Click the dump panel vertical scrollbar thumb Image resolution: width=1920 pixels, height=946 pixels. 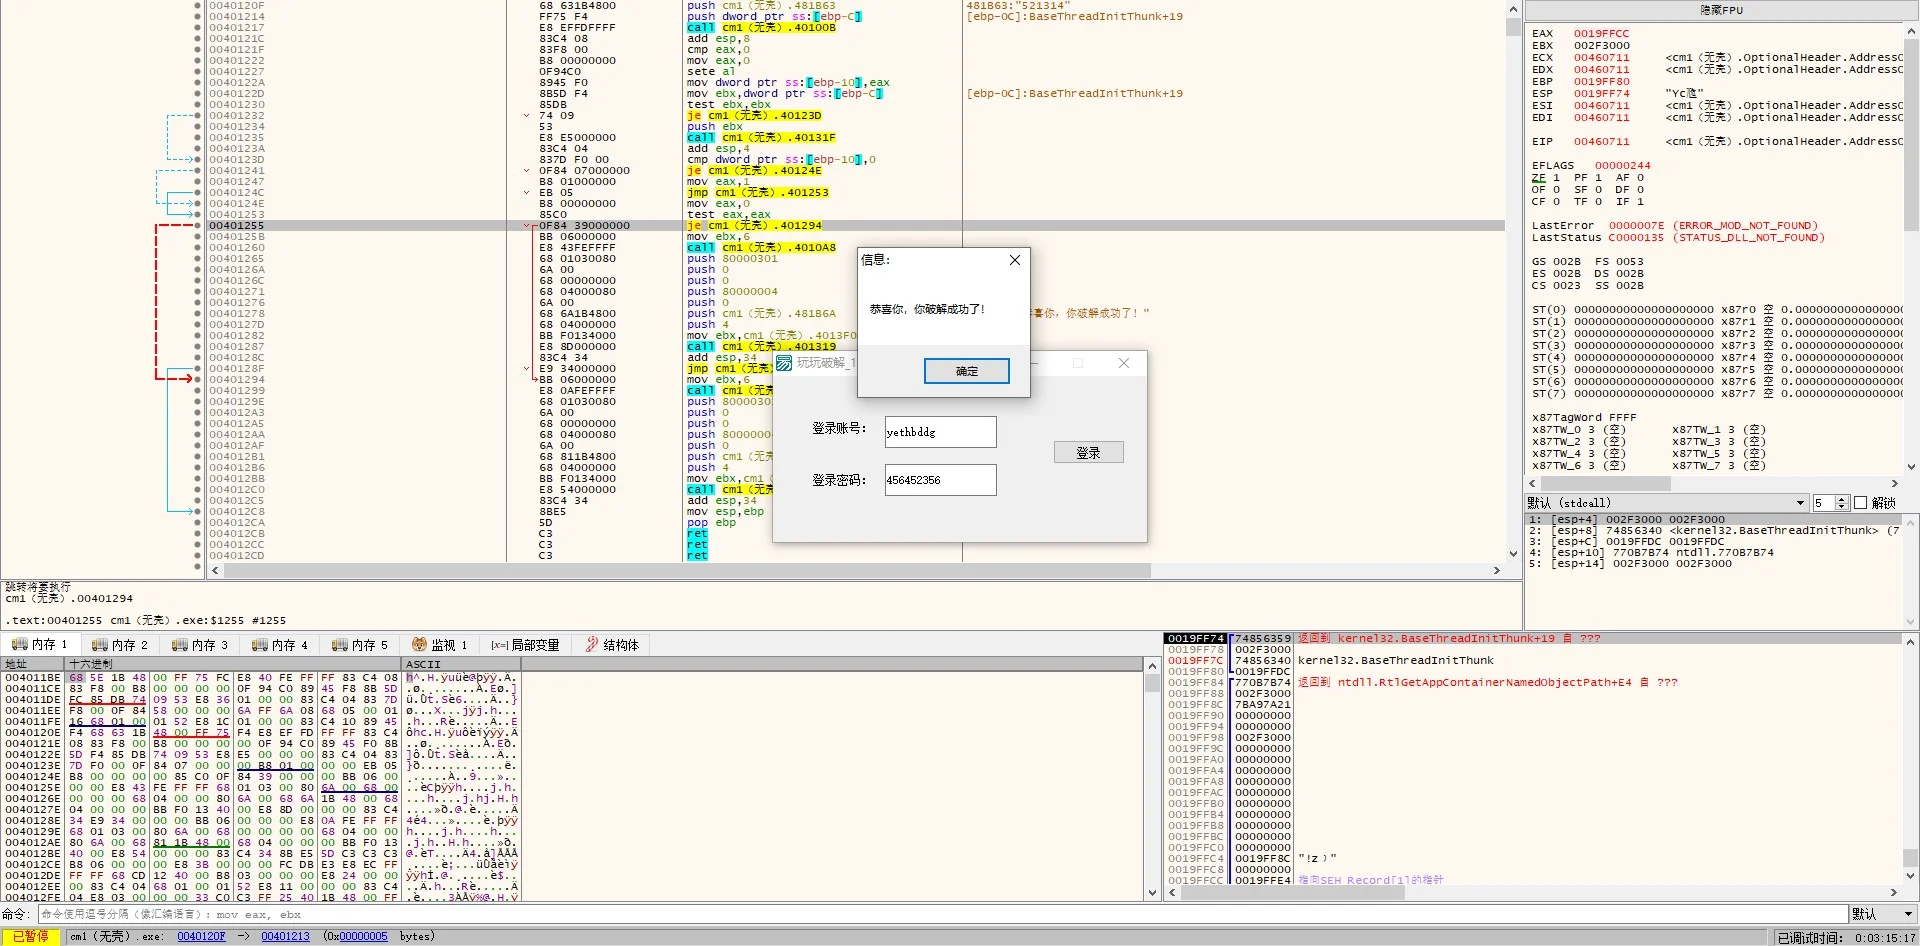point(1152,683)
